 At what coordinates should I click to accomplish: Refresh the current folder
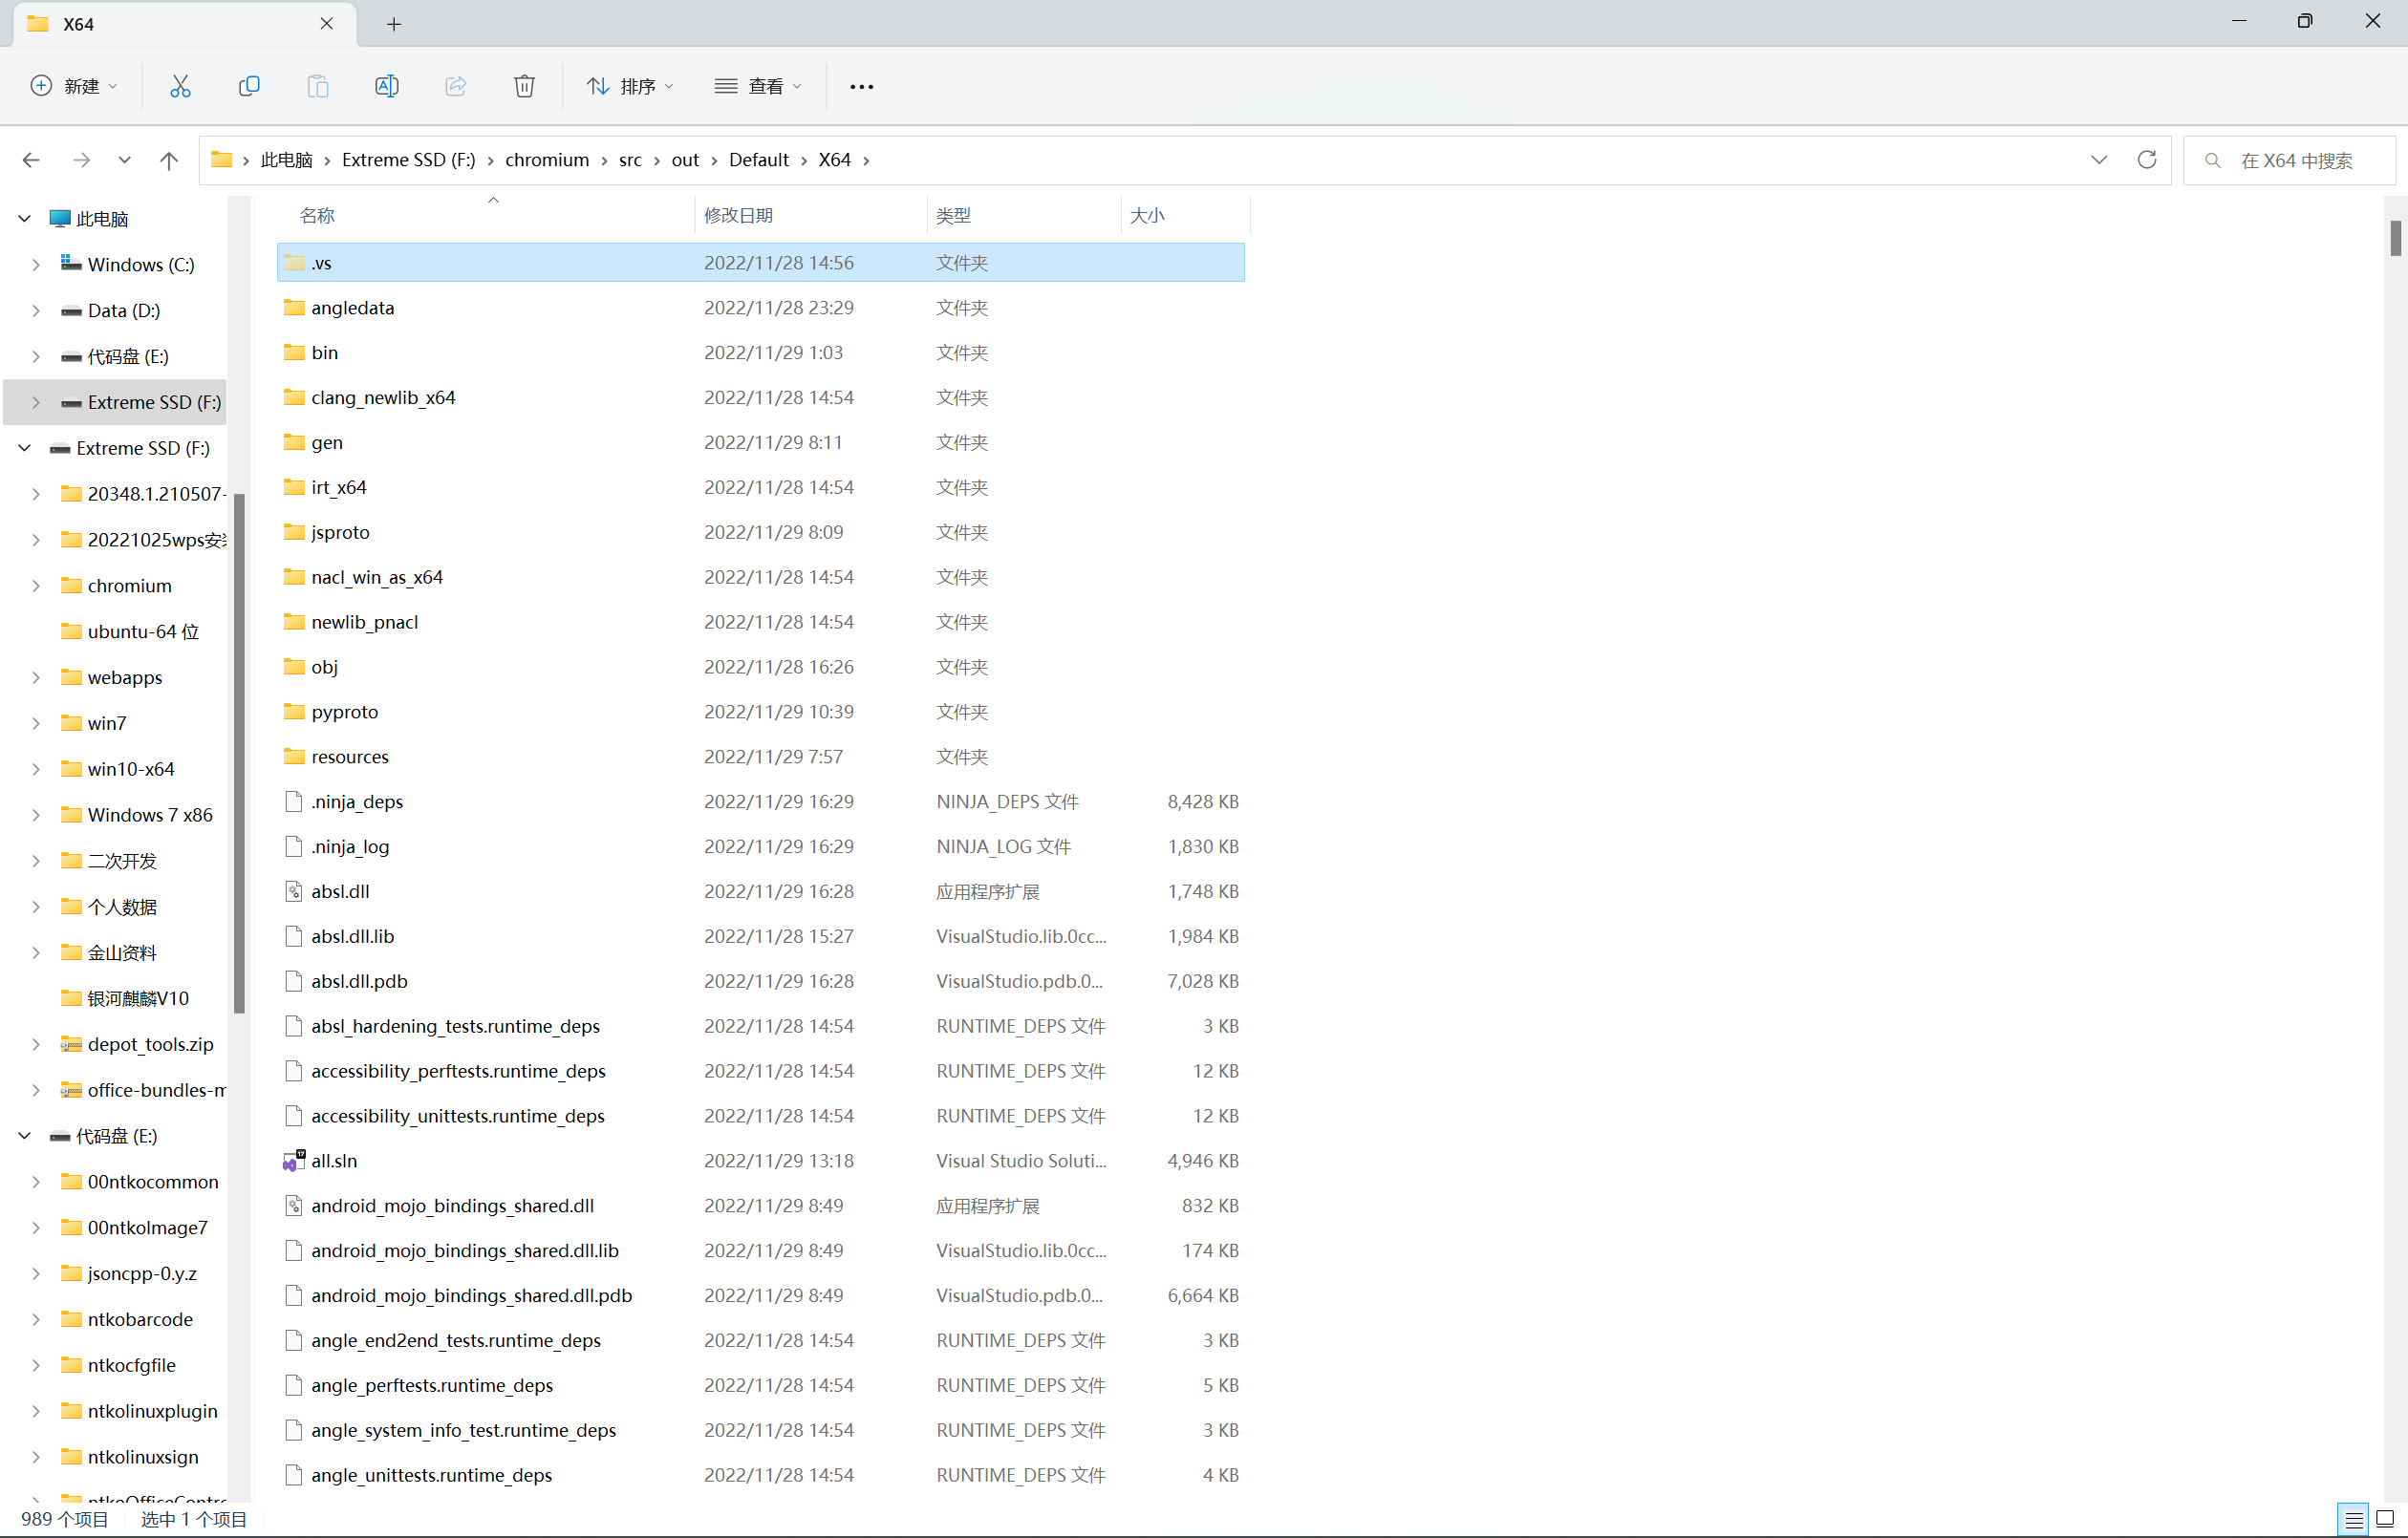tap(2146, 160)
